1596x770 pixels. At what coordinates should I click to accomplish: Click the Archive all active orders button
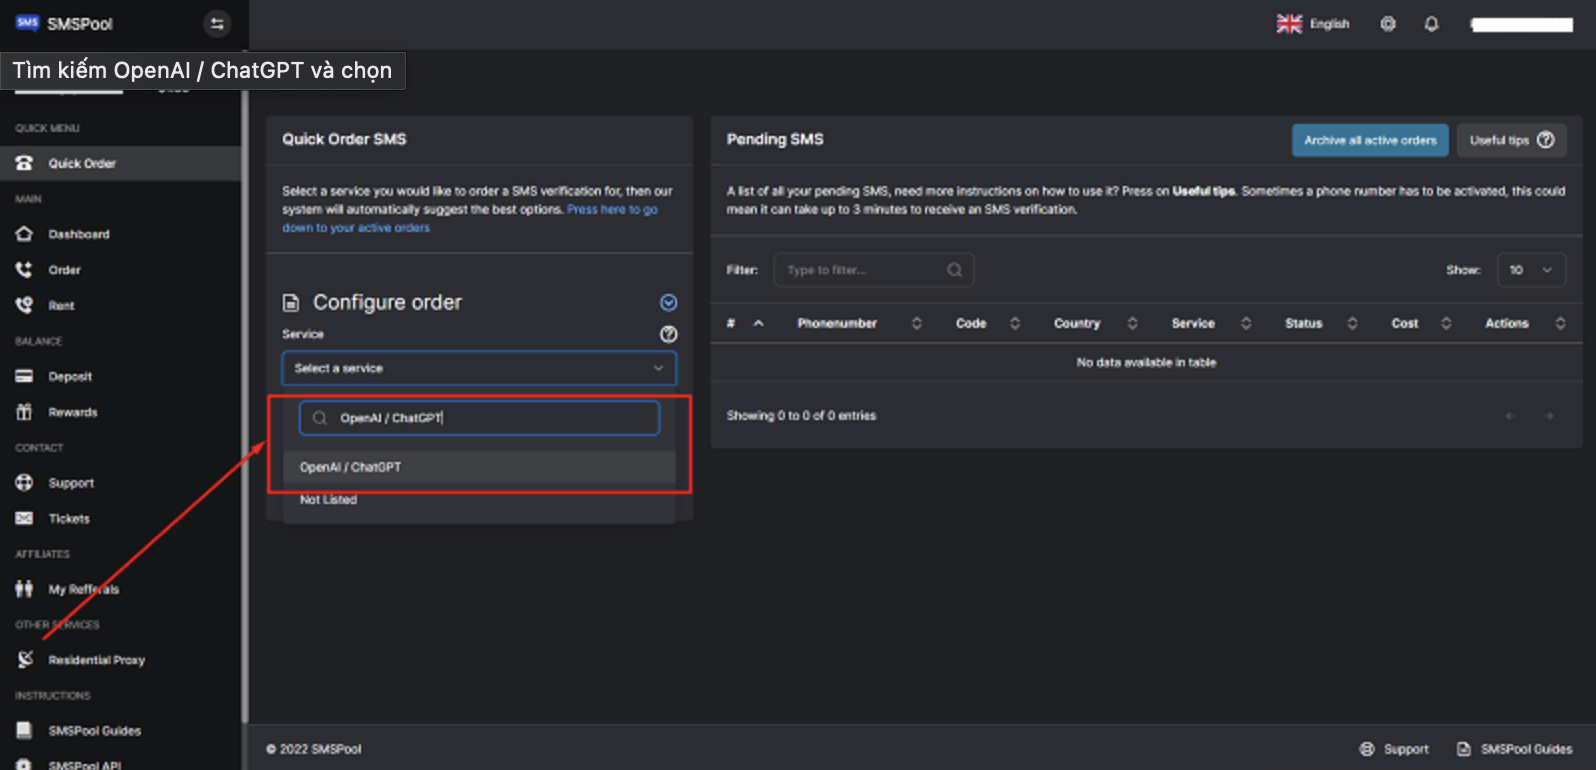click(1369, 140)
